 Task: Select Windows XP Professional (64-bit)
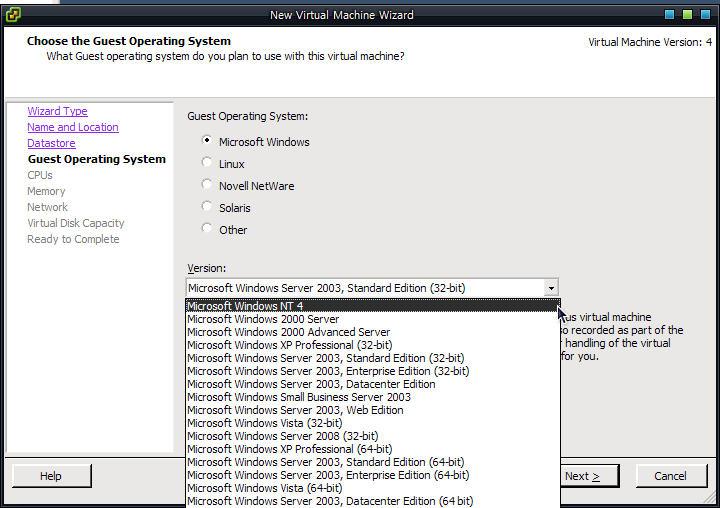[x=373, y=449]
